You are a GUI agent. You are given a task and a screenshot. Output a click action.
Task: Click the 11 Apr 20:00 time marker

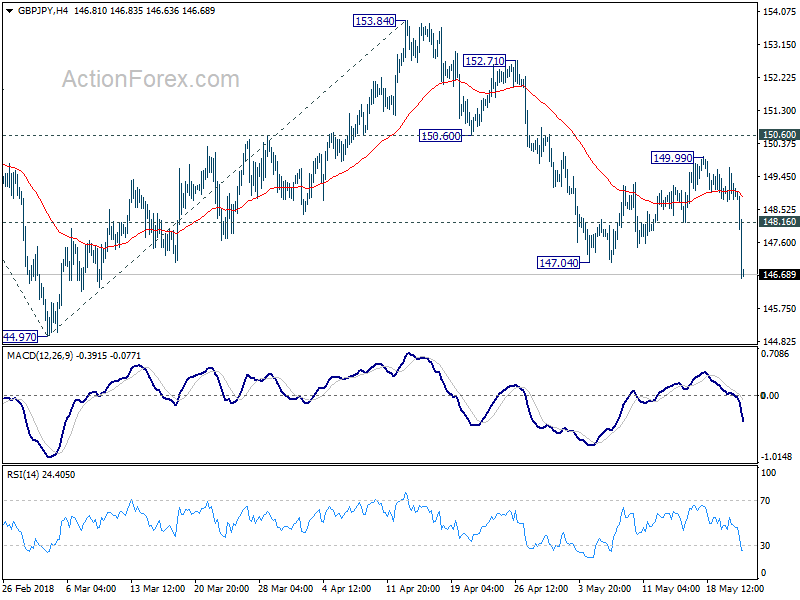(413, 588)
